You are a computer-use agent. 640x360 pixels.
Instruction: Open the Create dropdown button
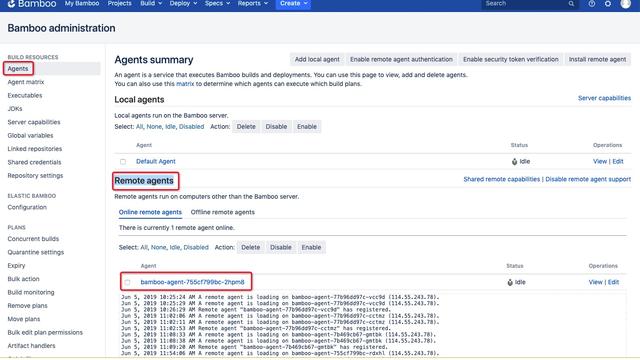coord(293,4)
